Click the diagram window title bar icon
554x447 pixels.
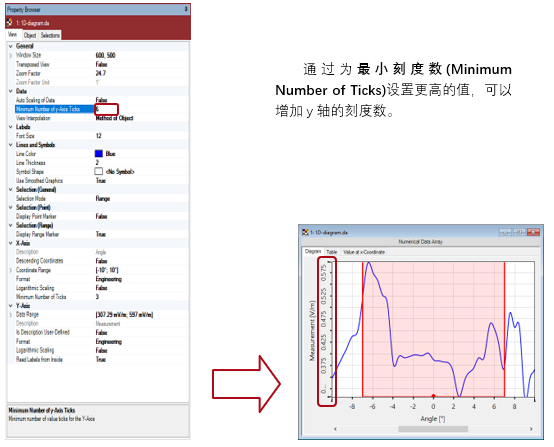(x=305, y=232)
